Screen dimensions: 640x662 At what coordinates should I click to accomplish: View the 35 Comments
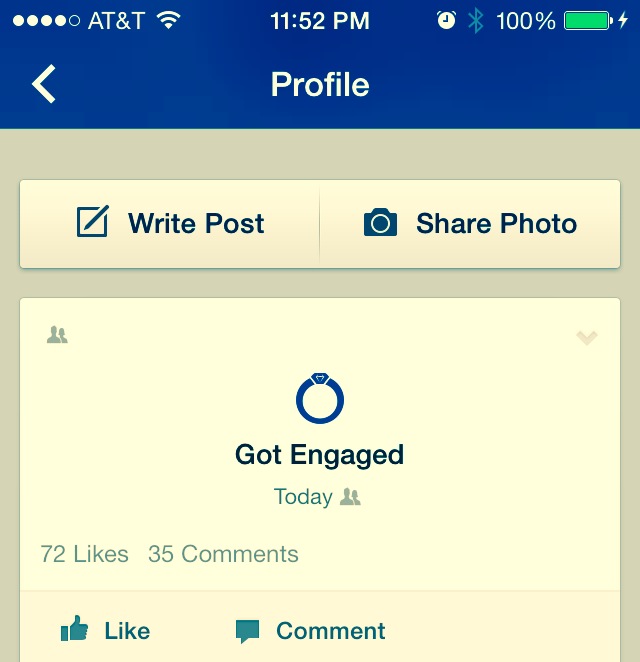tap(223, 554)
